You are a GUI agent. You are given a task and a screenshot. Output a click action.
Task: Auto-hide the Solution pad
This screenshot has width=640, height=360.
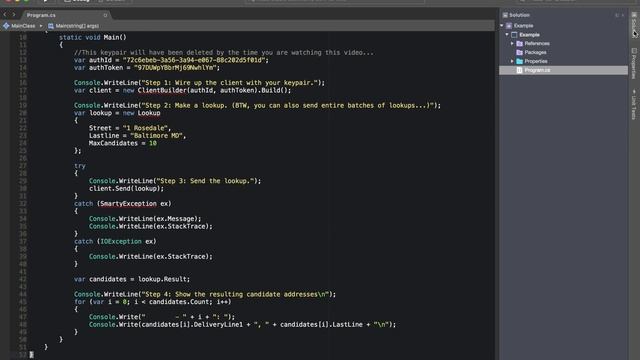(617, 15)
